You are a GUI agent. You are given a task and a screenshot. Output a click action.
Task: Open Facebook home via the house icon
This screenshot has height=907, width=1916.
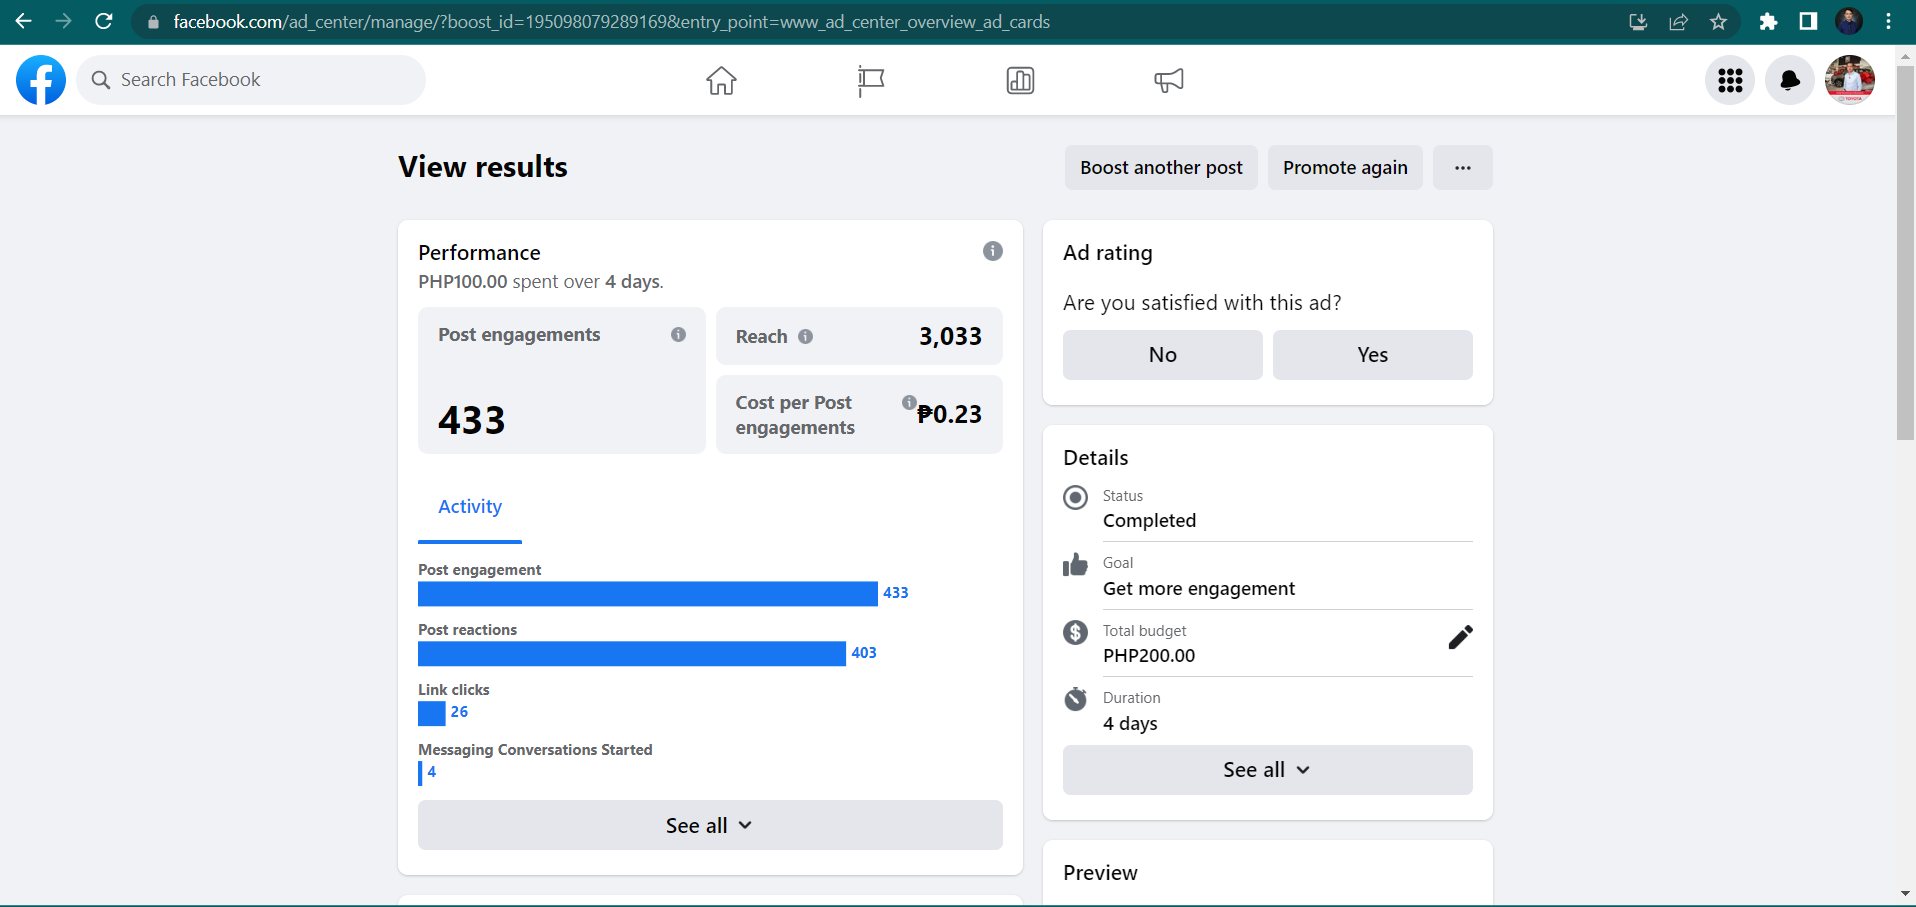tap(721, 80)
